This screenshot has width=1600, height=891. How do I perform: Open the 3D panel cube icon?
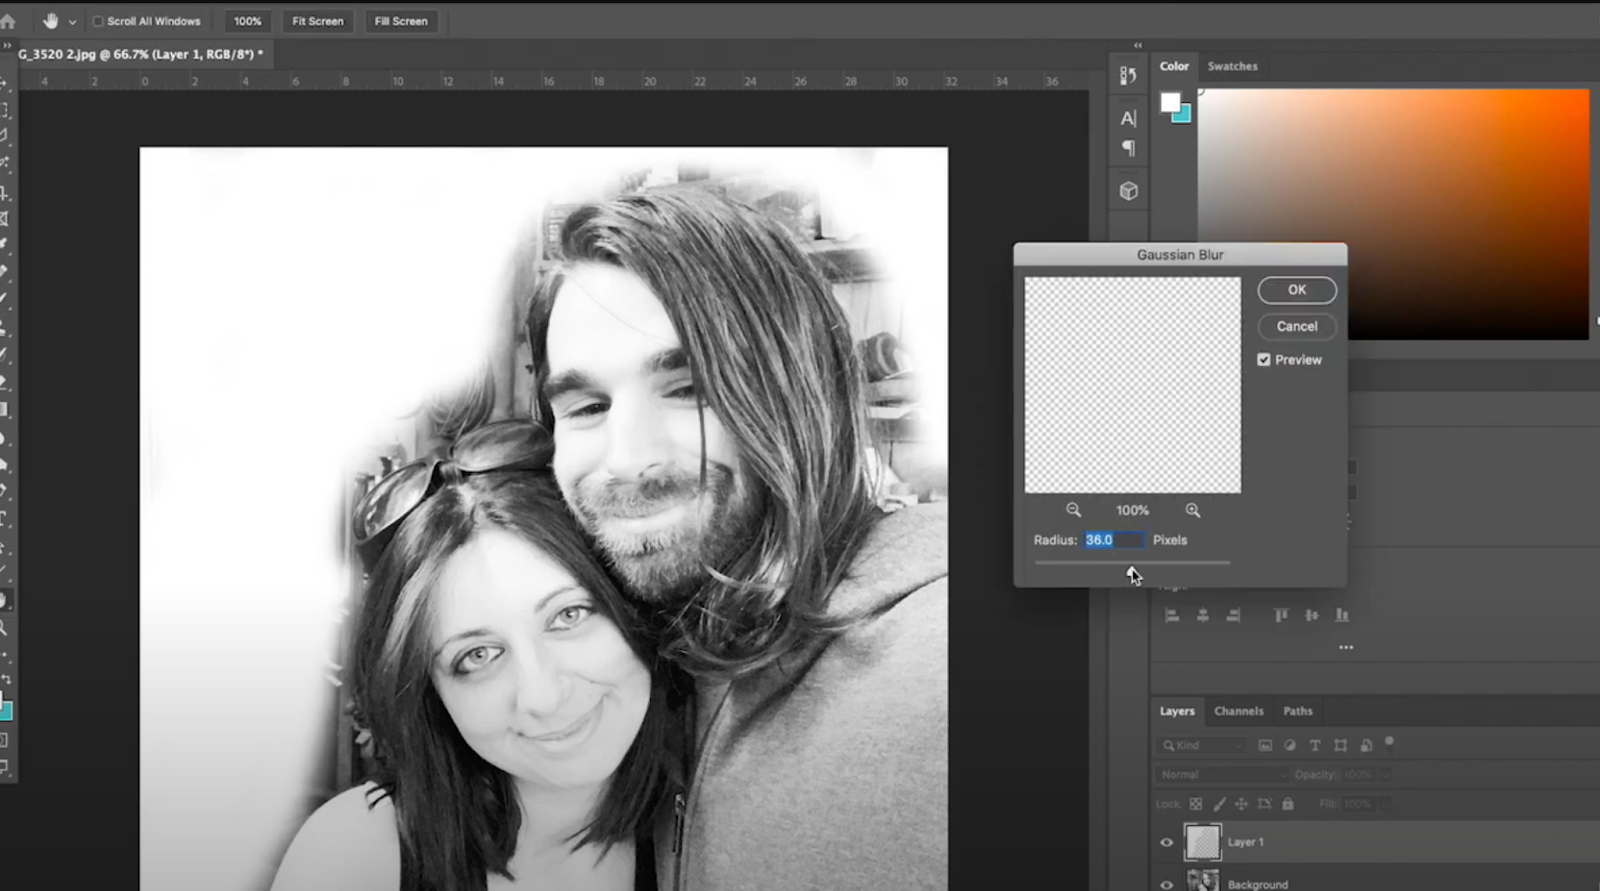(x=1128, y=190)
